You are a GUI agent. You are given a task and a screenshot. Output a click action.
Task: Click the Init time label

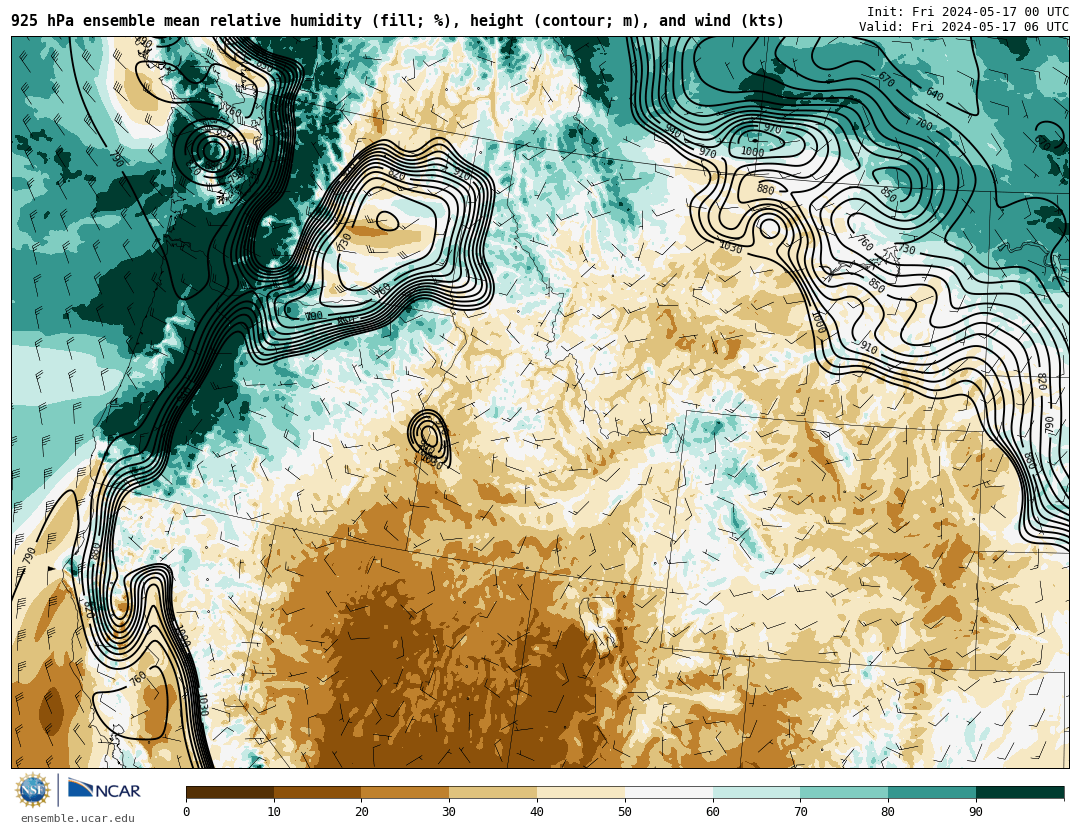point(968,12)
